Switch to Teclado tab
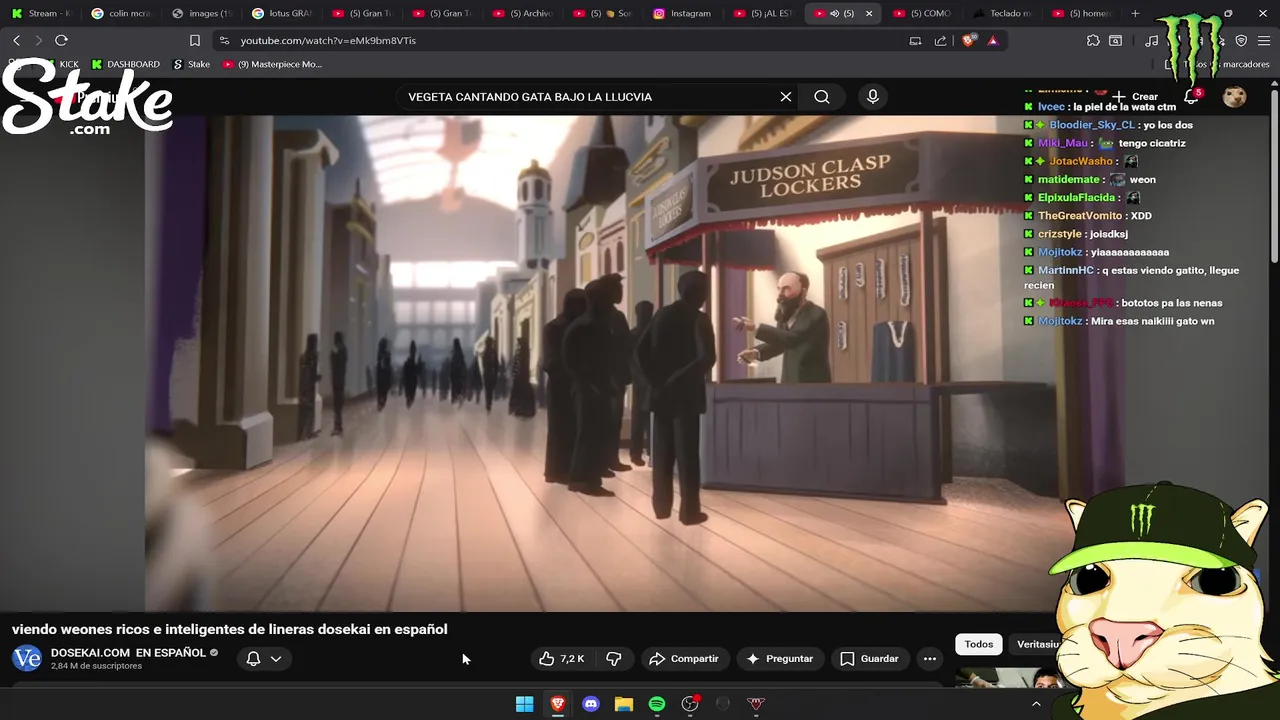1280x720 pixels. [x=1004, y=13]
